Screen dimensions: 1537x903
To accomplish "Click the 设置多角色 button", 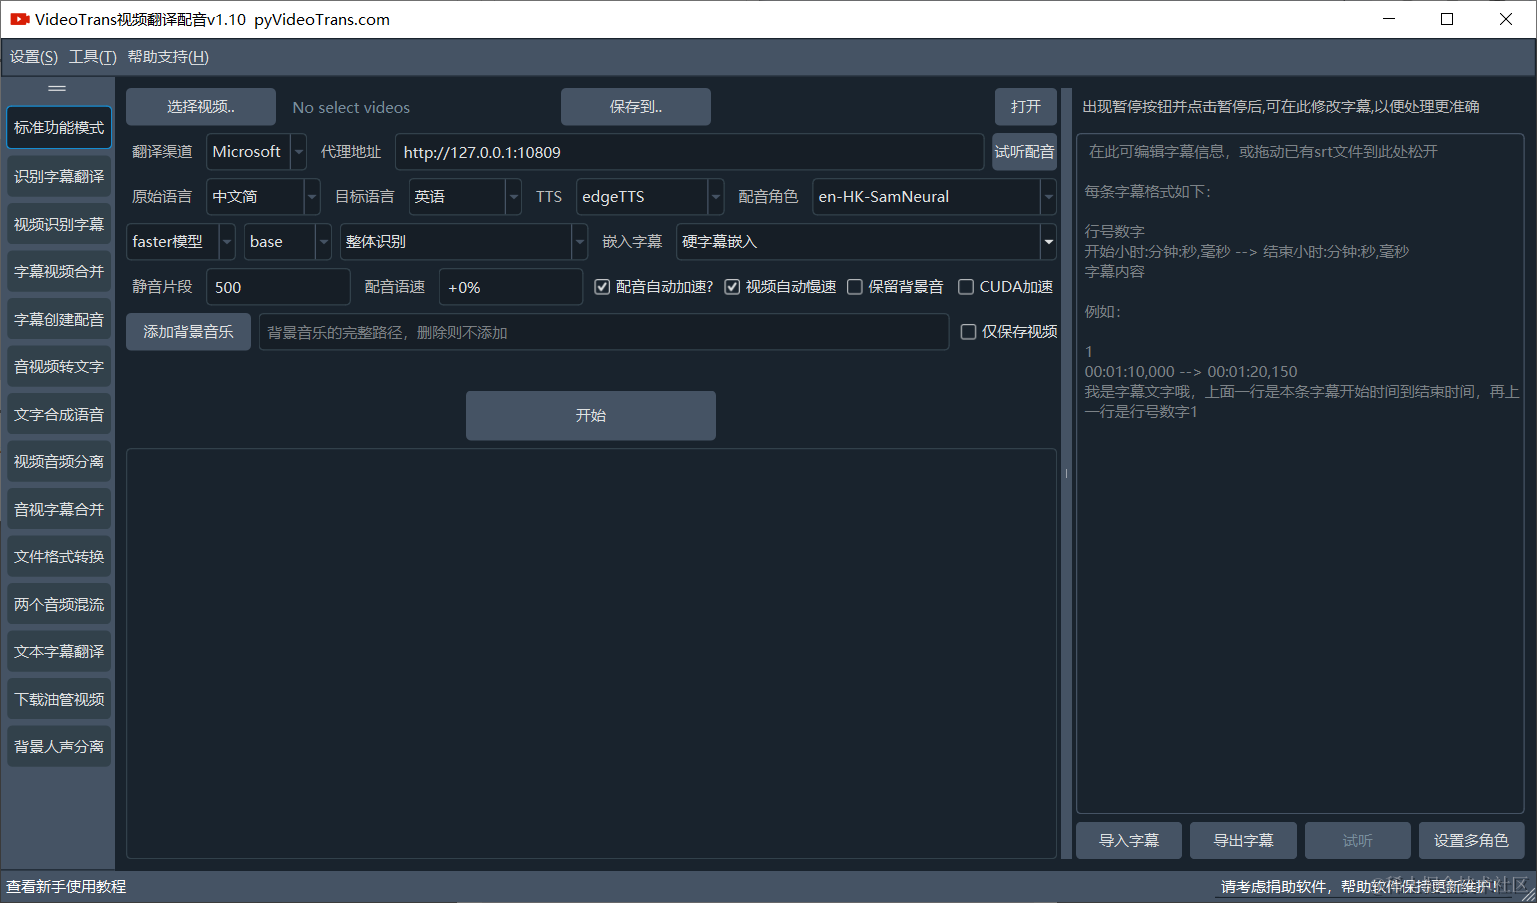I will [x=1471, y=841].
